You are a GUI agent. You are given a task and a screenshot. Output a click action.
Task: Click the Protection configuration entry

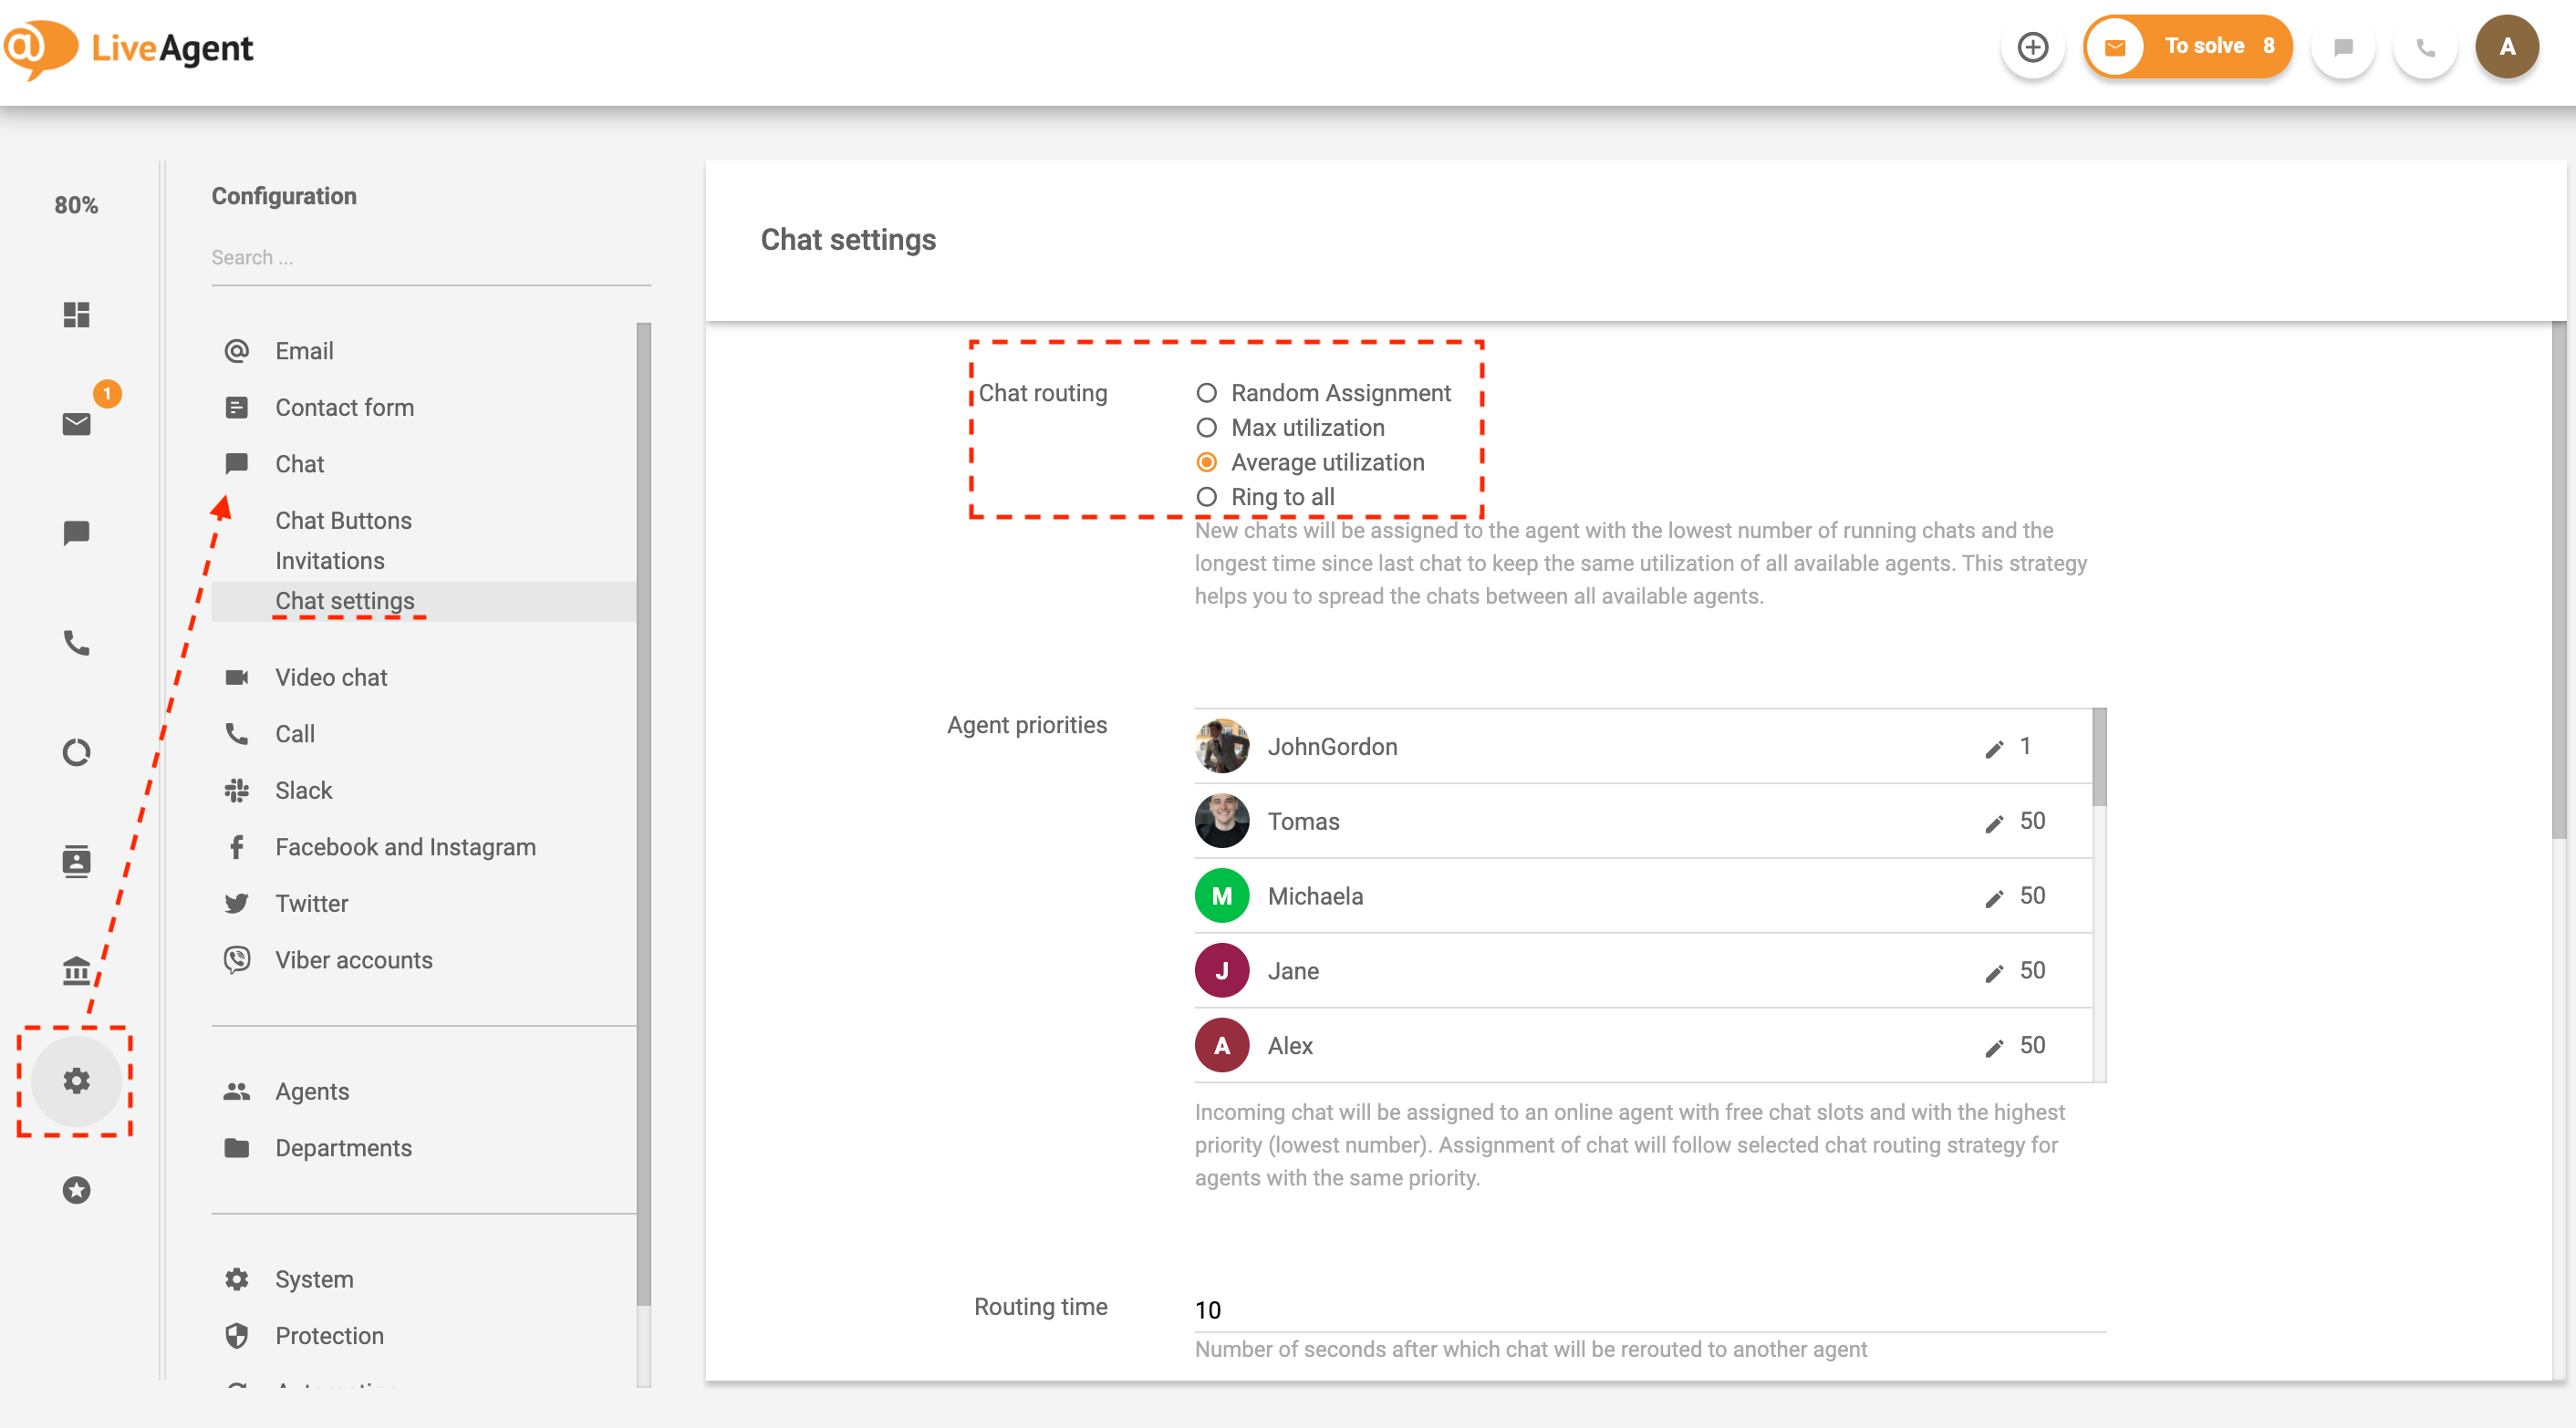pos(329,1335)
